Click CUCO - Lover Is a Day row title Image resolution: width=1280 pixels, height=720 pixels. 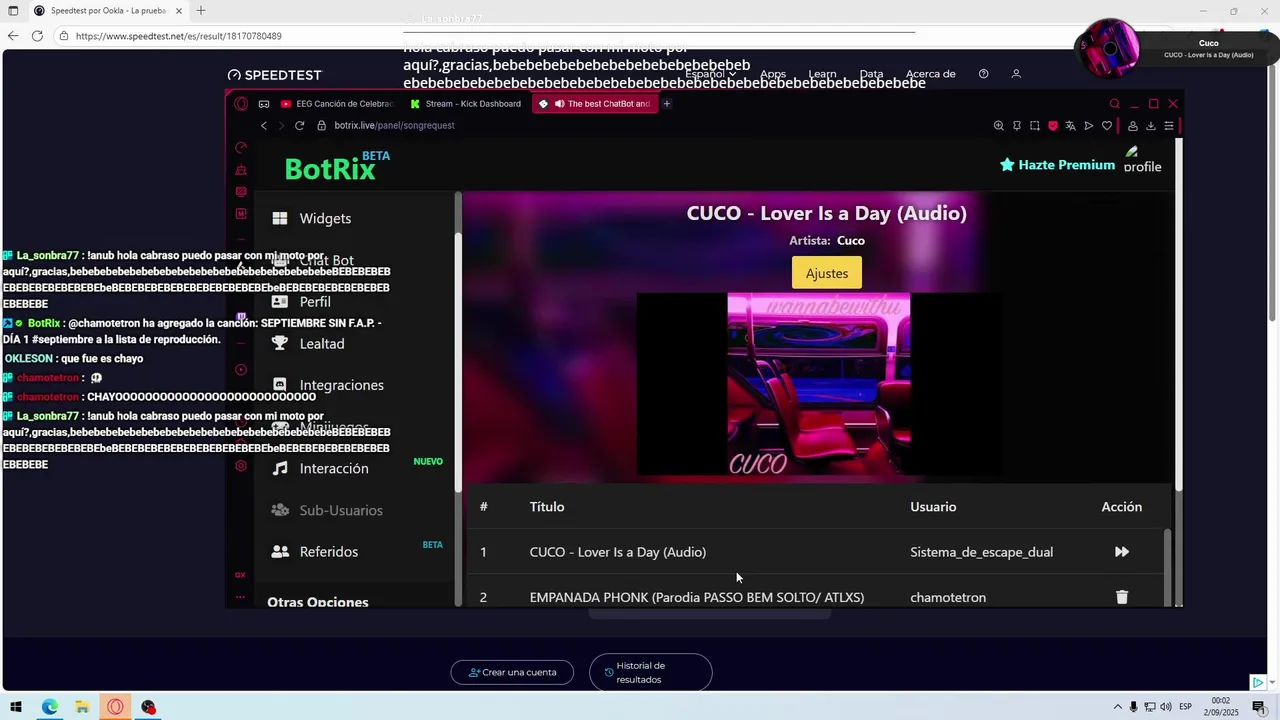(x=618, y=552)
